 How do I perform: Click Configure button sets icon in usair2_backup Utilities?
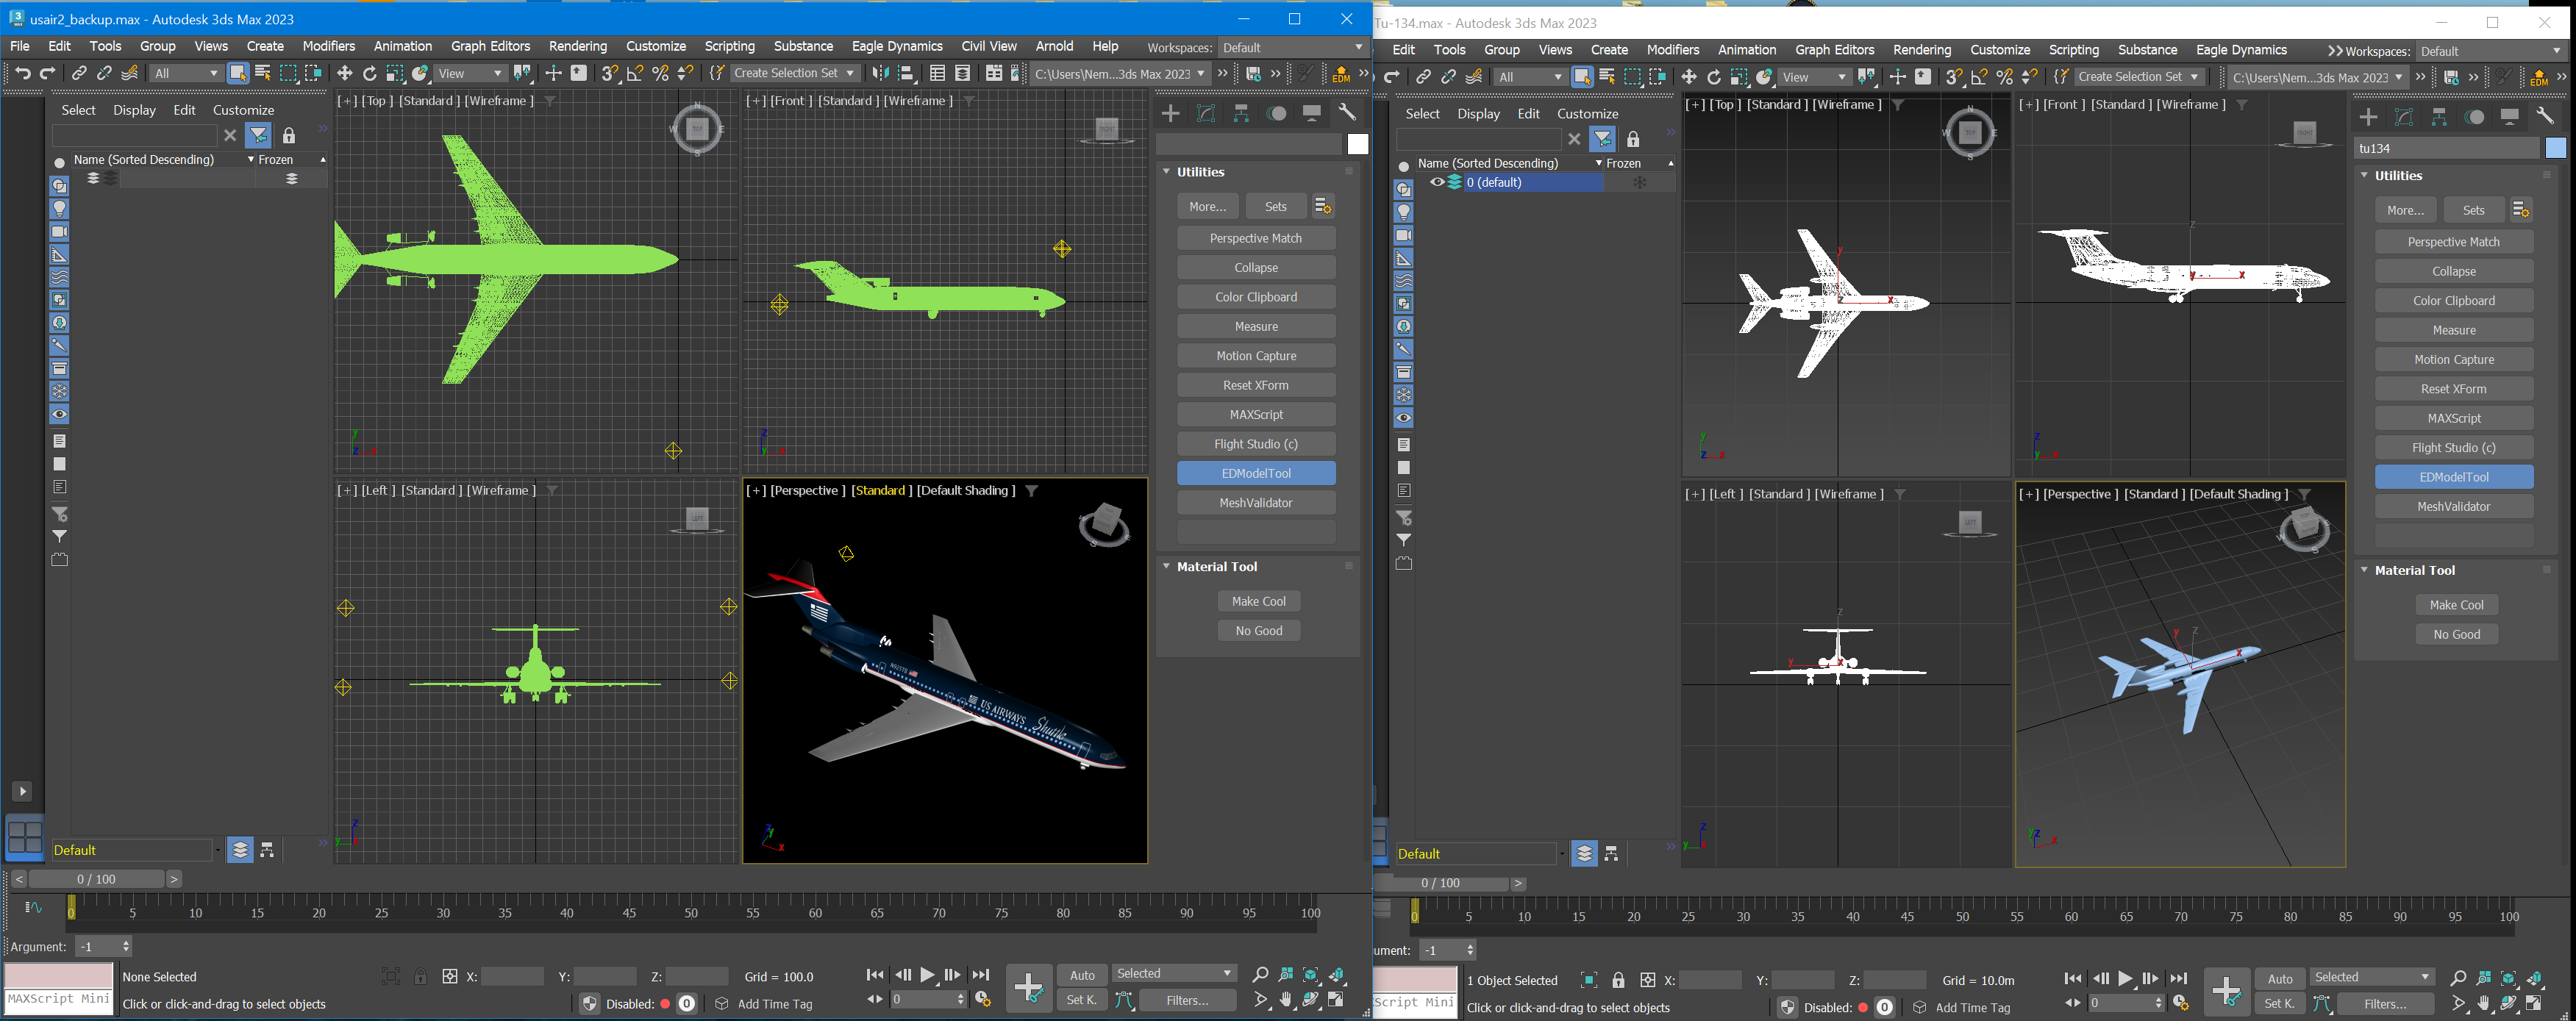pos(1322,206)
